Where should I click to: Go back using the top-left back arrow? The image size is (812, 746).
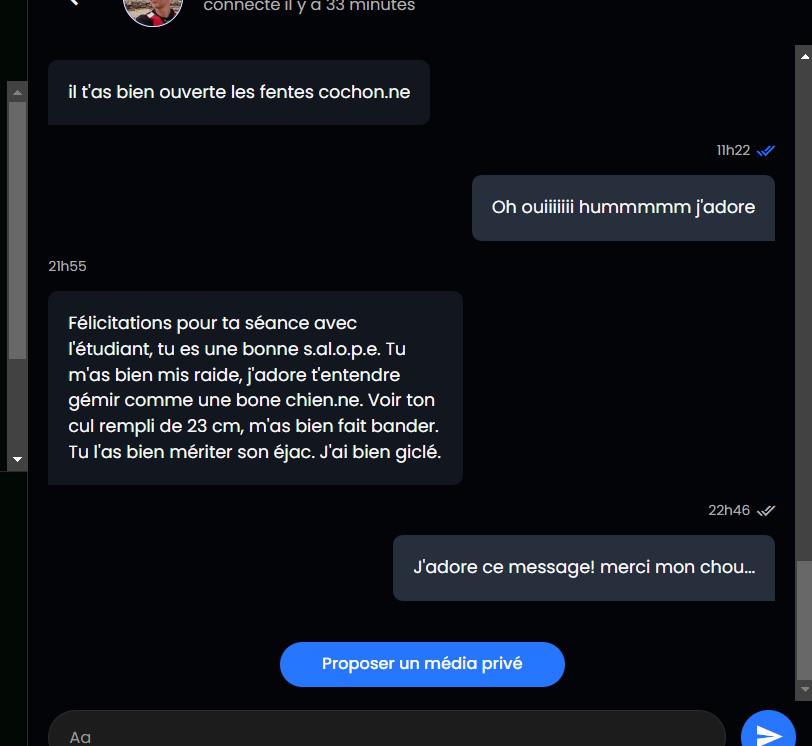[74, 2]
